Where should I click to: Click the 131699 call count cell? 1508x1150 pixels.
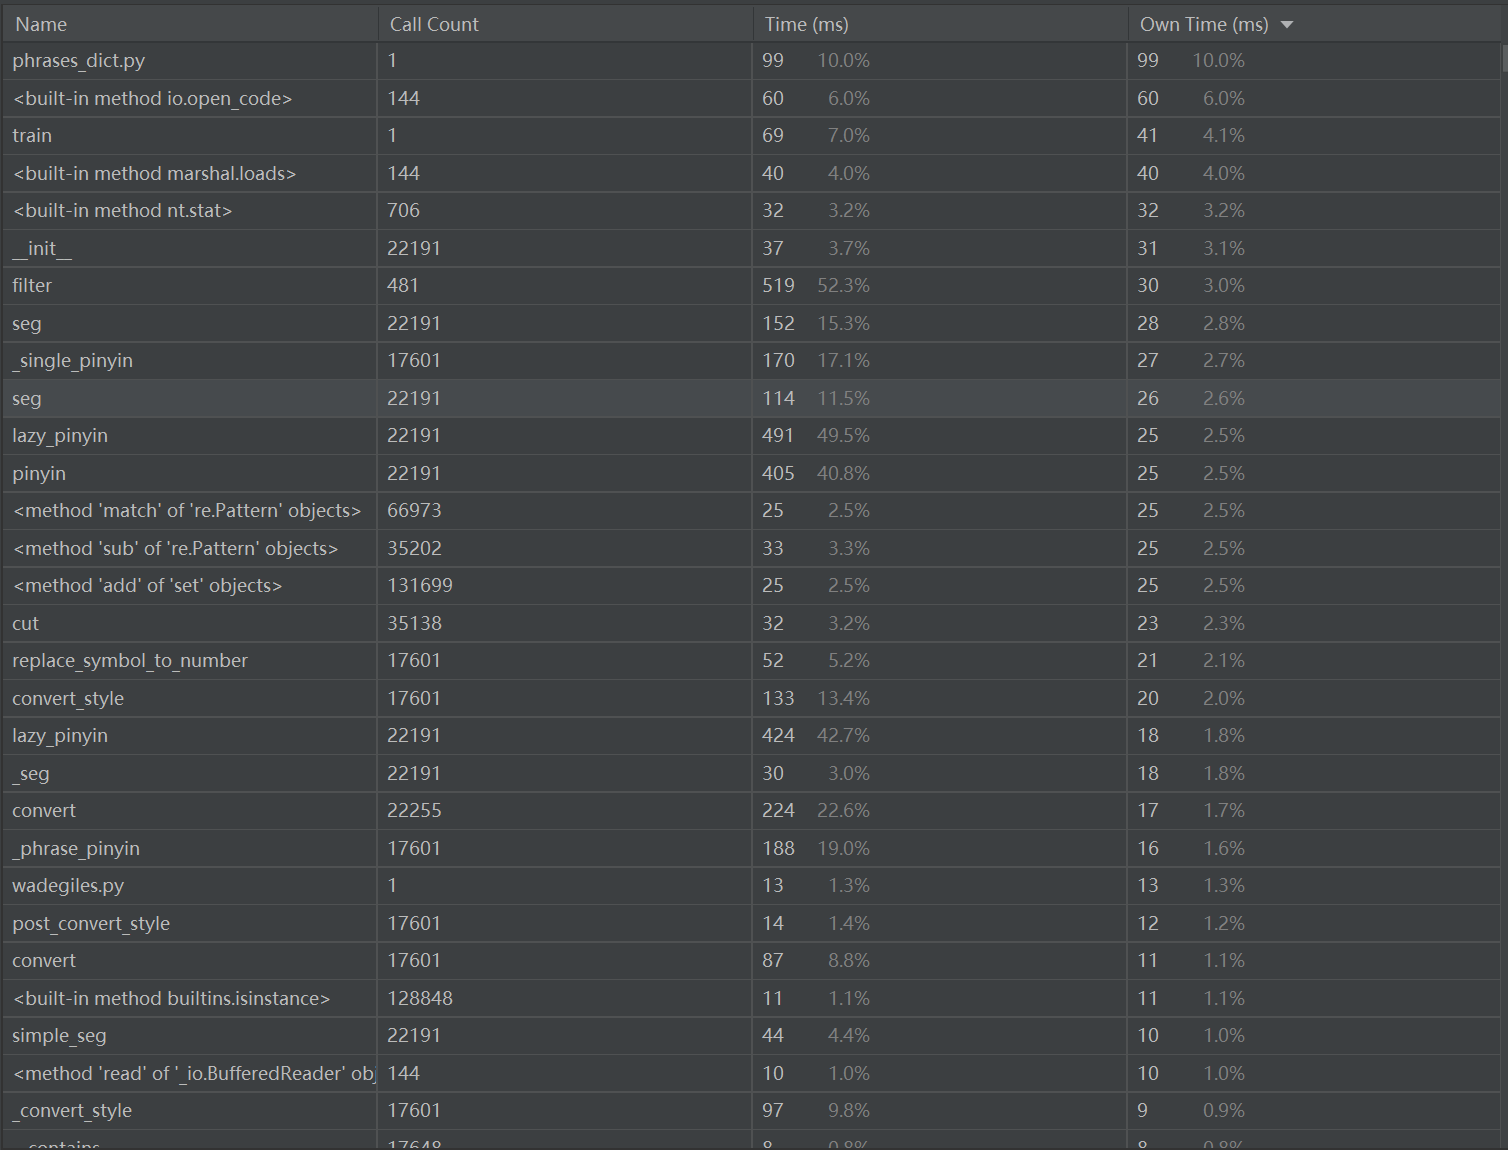tap(420, 586)
